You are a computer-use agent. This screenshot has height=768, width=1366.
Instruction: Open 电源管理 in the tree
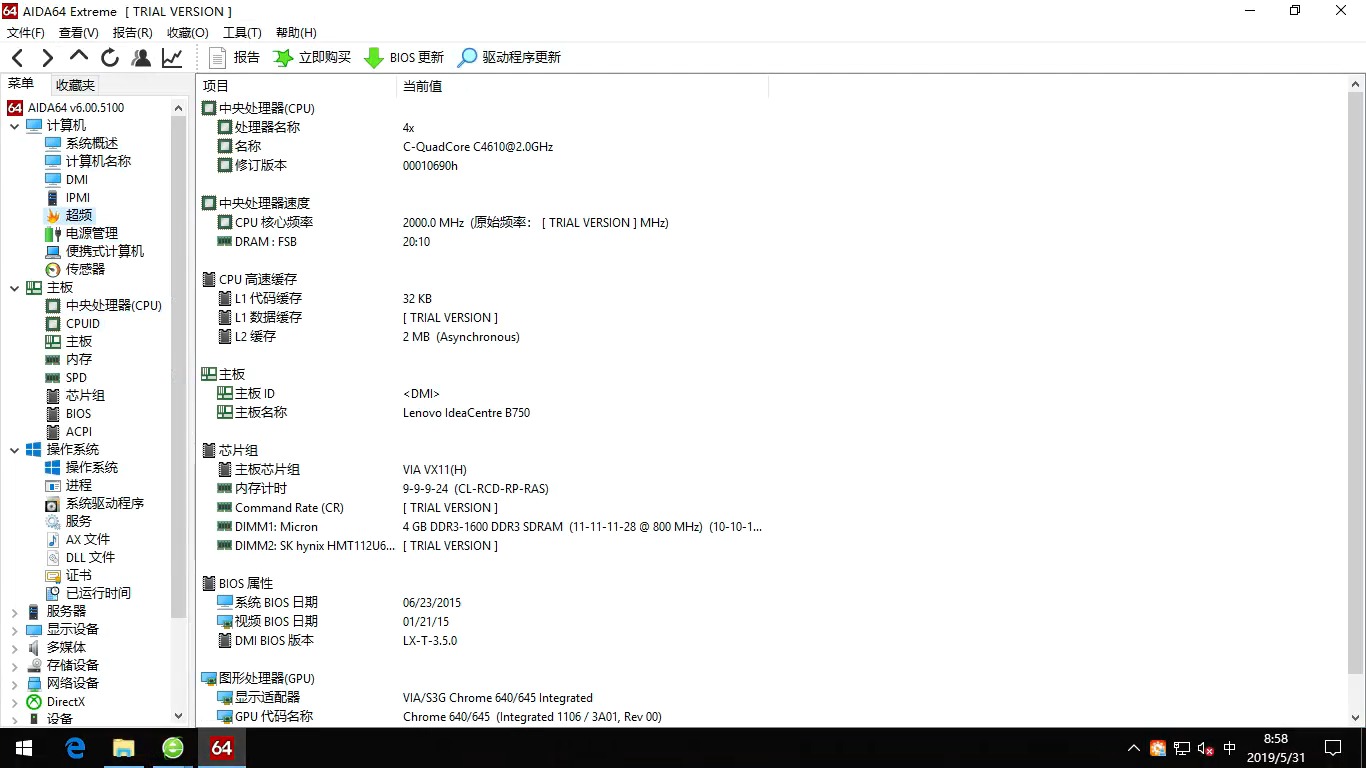pos(81,234)
